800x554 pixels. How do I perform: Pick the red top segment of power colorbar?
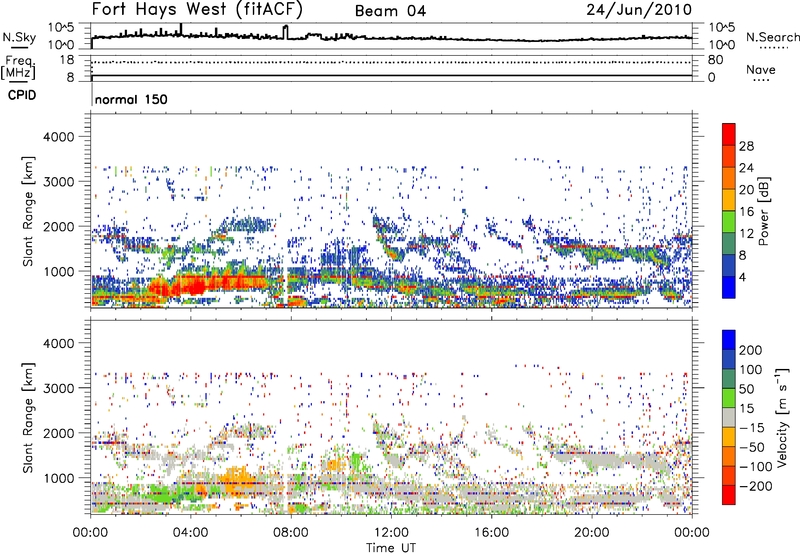pos(729,134)
